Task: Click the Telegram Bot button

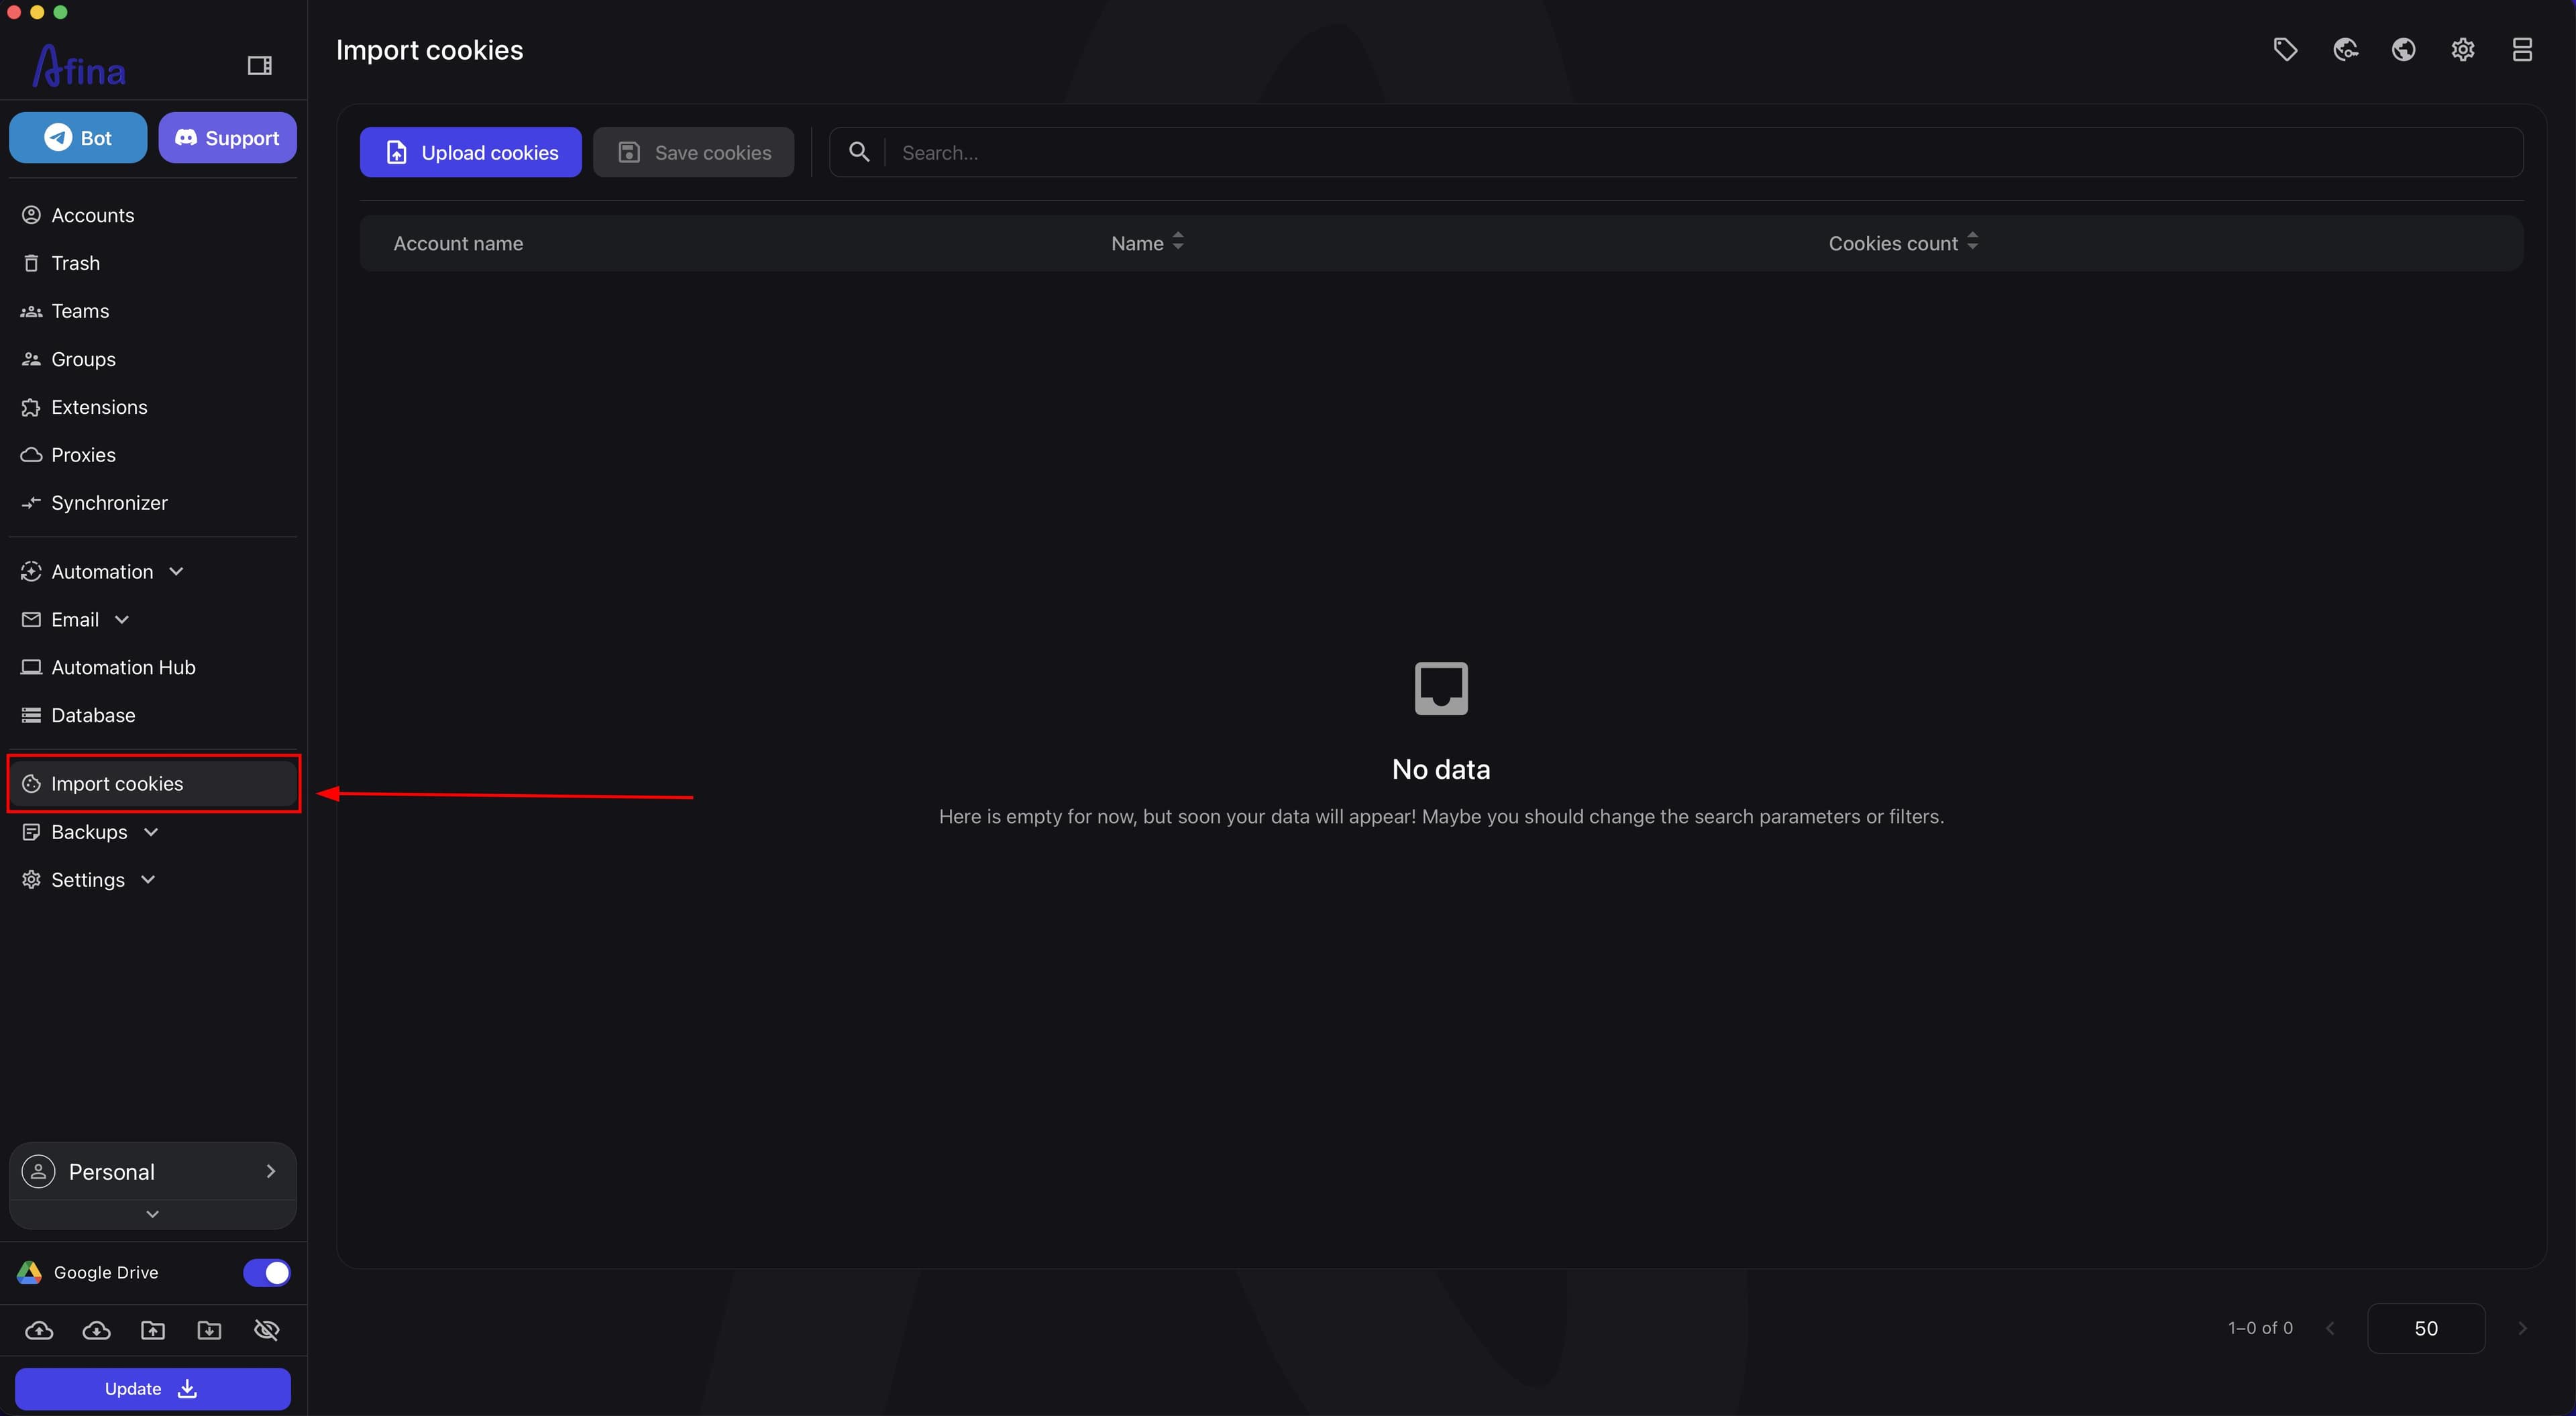Action: pyautogui.click(x=78, y=138)
